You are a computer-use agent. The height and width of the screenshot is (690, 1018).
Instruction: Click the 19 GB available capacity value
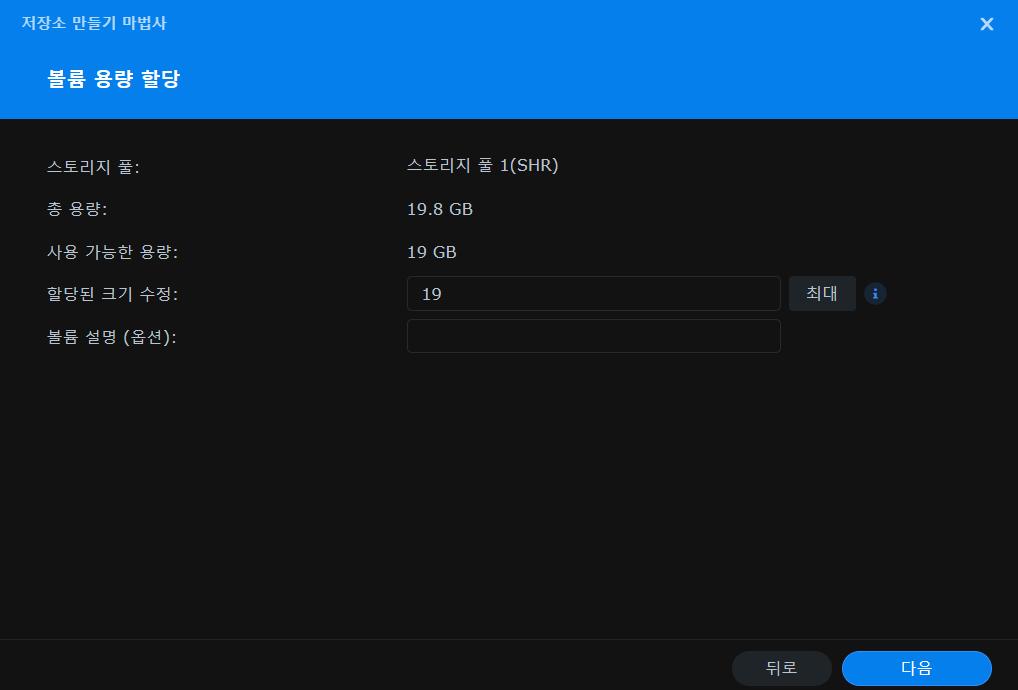click(x=432, y=252)
